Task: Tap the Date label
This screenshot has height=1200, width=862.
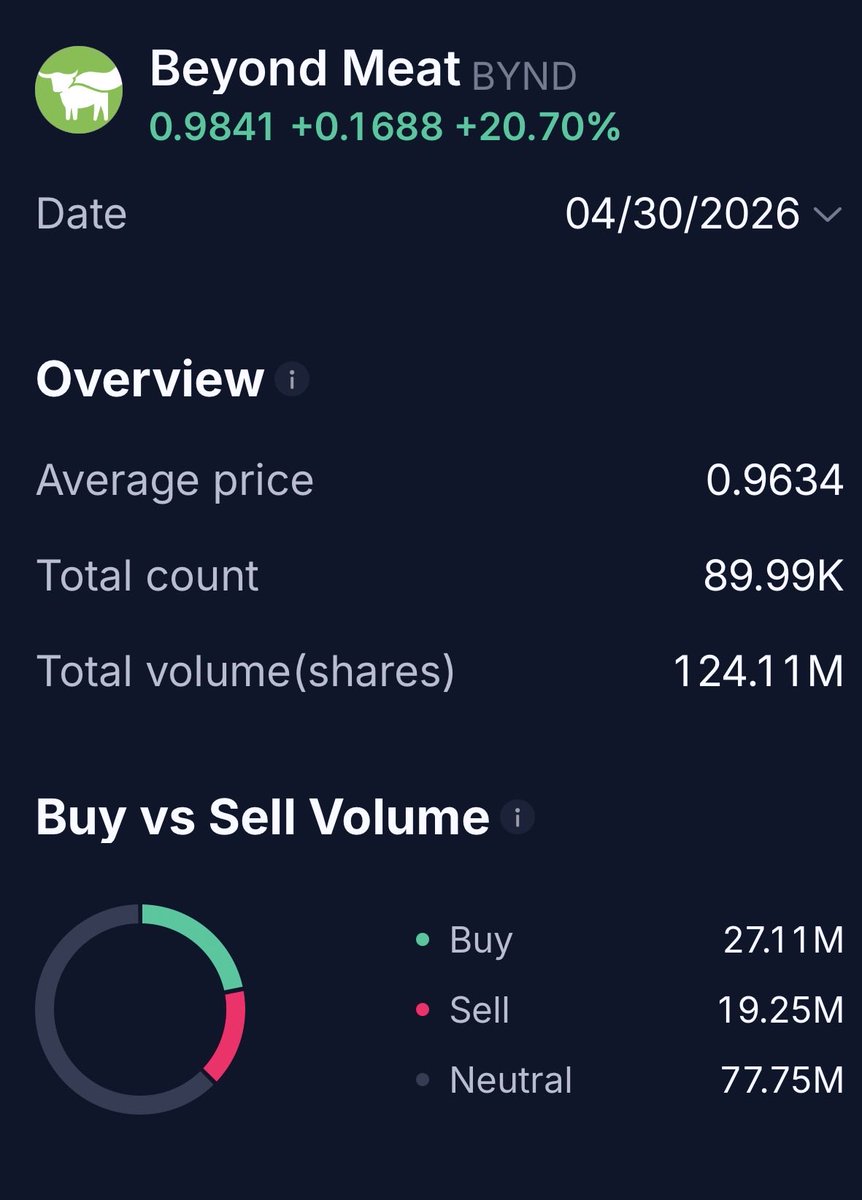Action: coord(82,214)
